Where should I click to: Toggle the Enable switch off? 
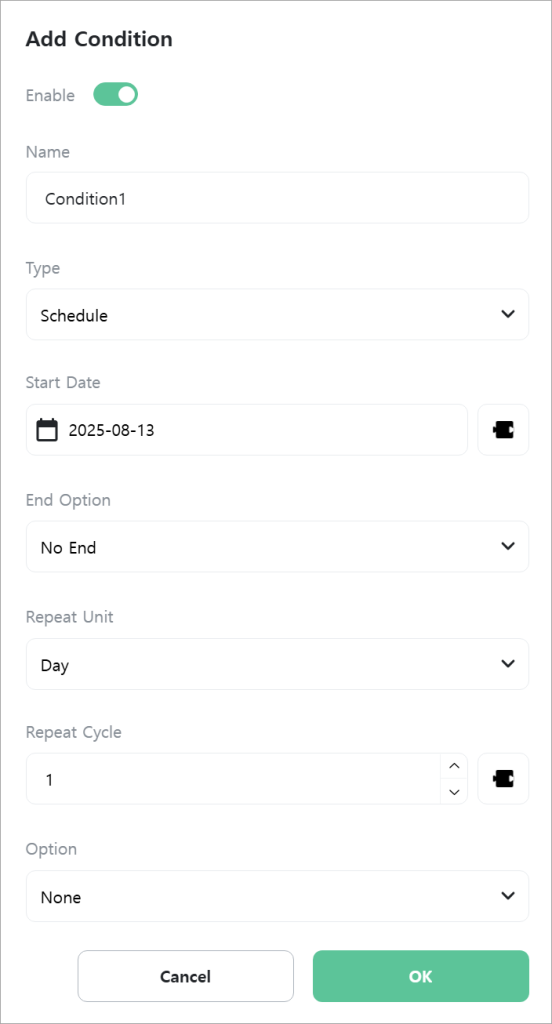click(x=116, y=94)
